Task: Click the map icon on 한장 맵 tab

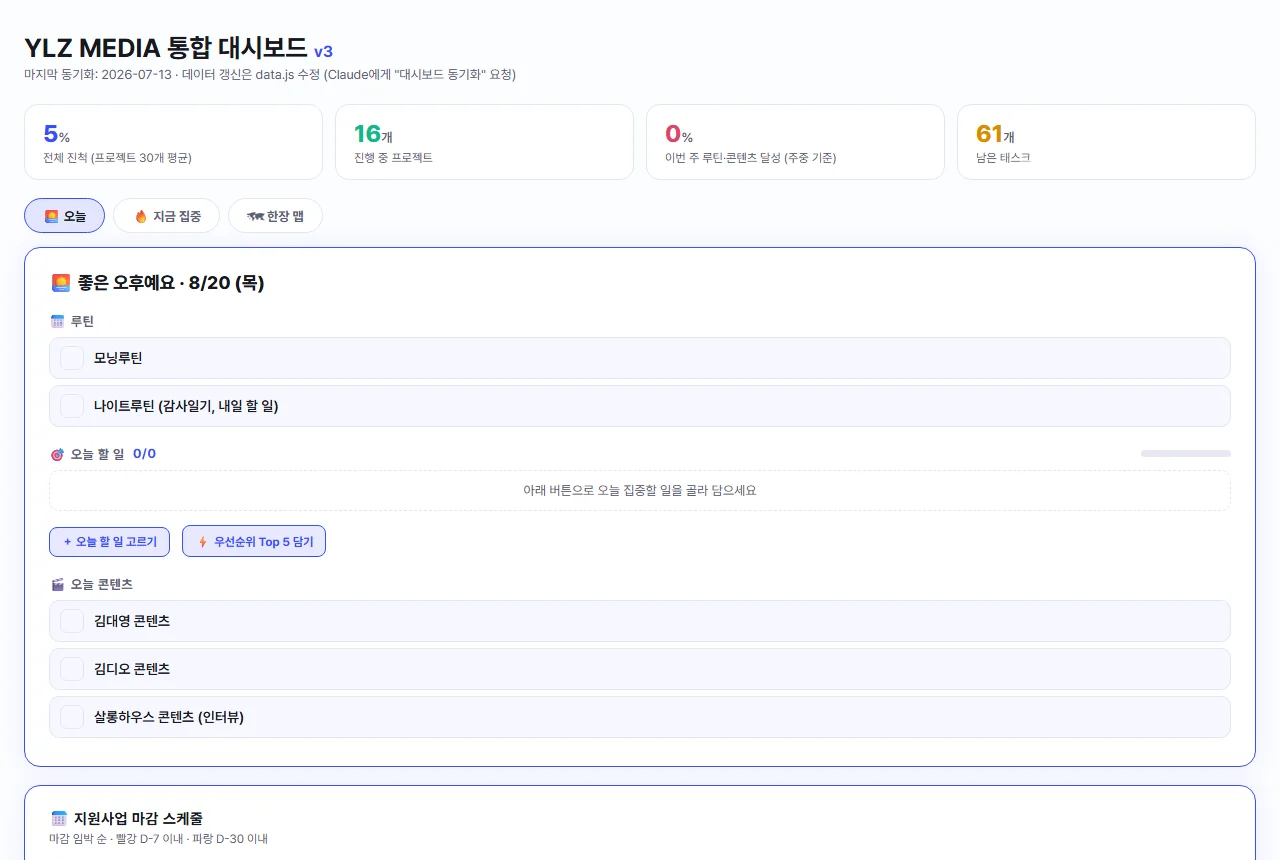Action: (x=255, y=216)
